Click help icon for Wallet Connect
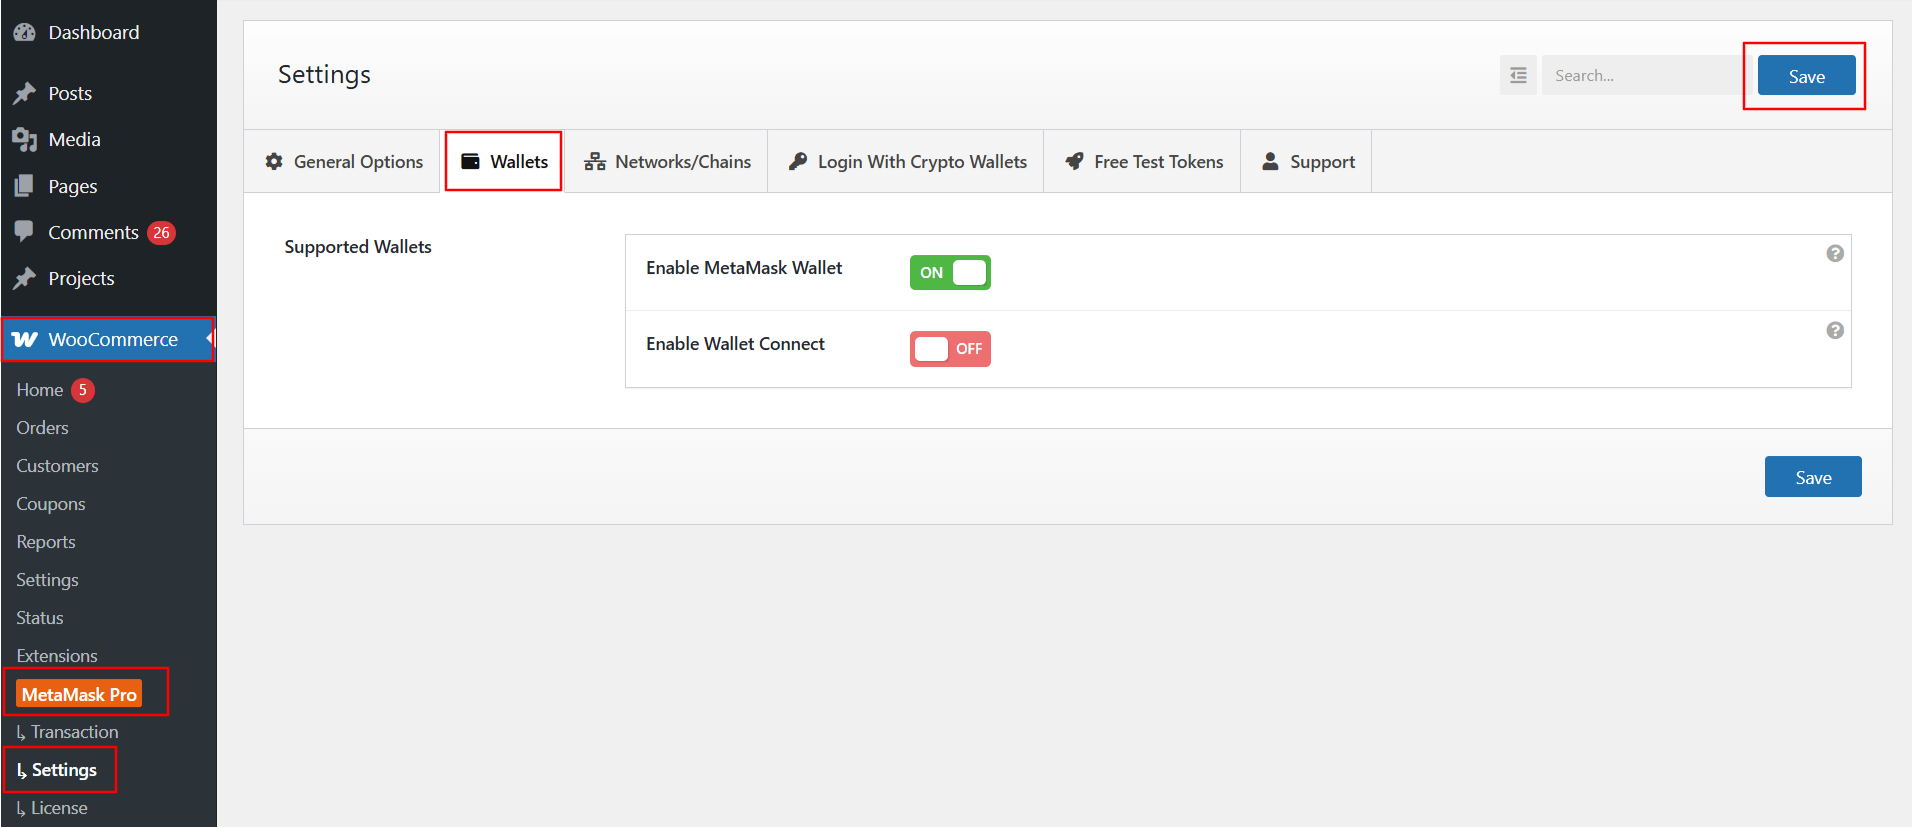Image resolution: width=1912 pixels, height=827 pixels. 1835,330
